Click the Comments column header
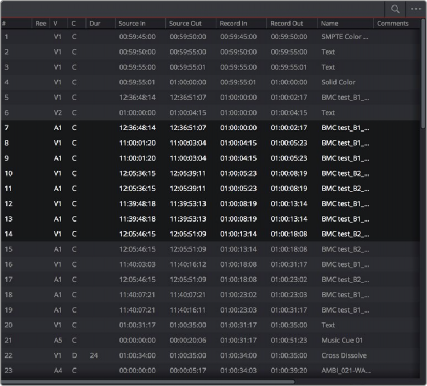This screenshot has width=427, height=386. tap(392, 24)
